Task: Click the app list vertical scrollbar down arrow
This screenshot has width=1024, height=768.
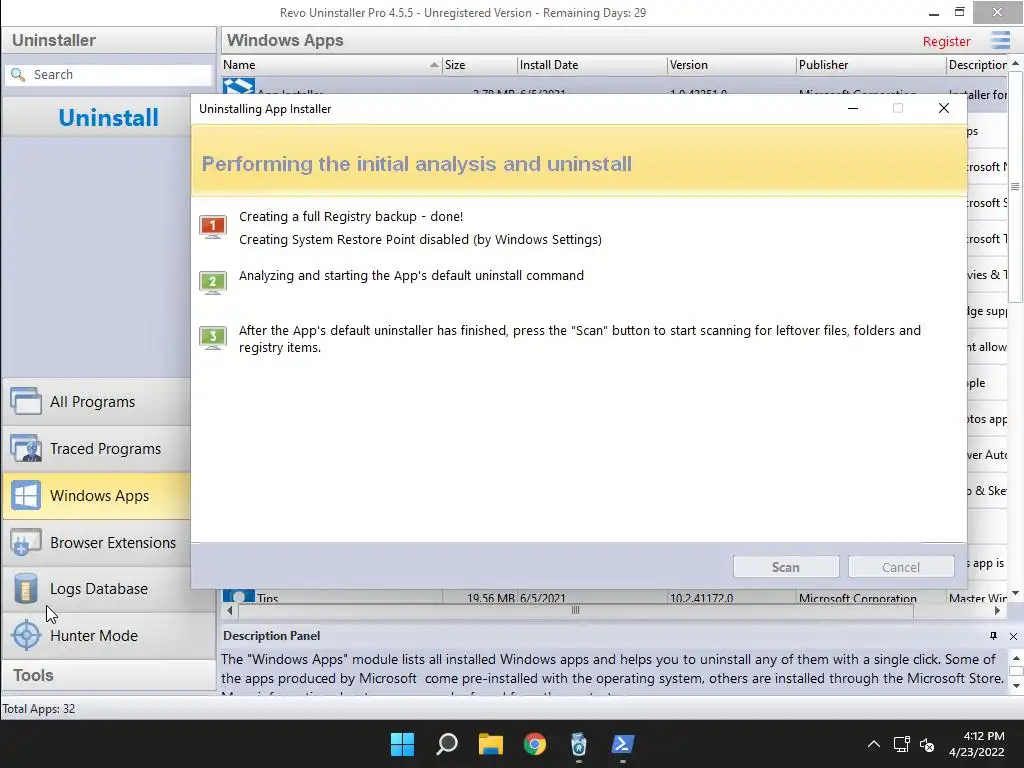Action: click(x=1015, y=594)
